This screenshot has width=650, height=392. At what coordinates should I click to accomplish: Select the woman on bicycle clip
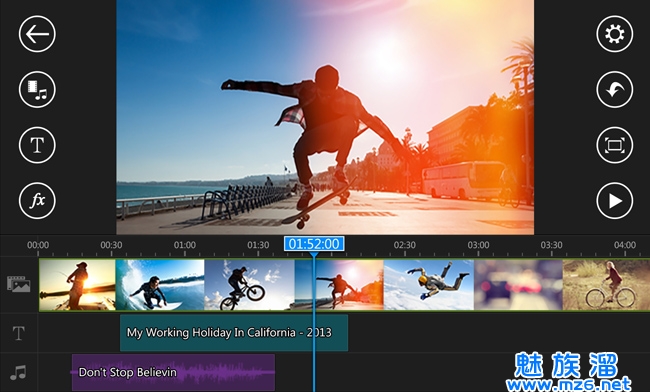(606, 285)
